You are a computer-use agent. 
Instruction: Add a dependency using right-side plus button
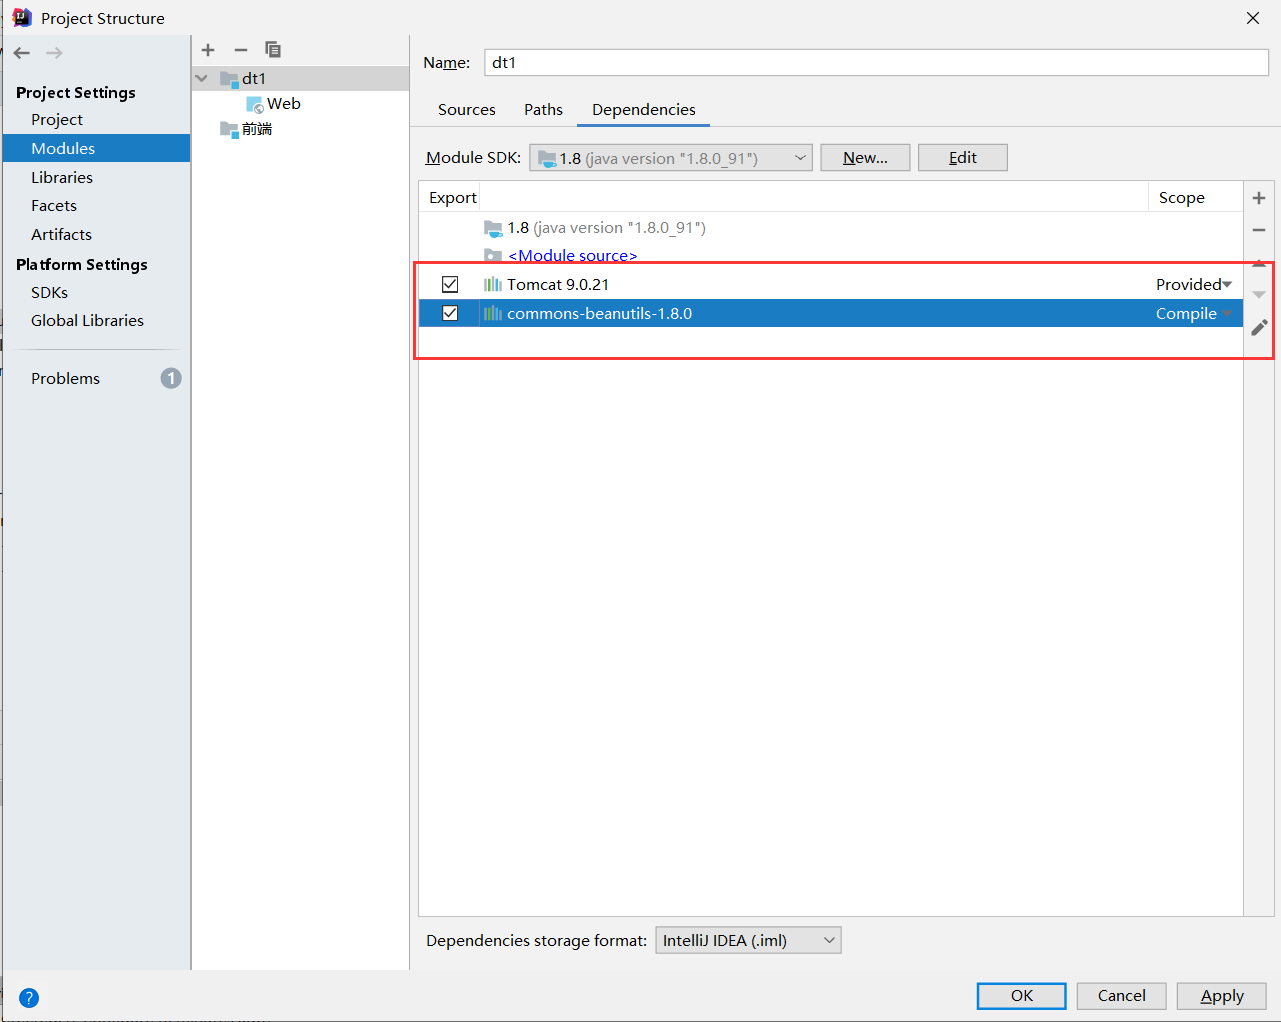[x=1259, y=198]
